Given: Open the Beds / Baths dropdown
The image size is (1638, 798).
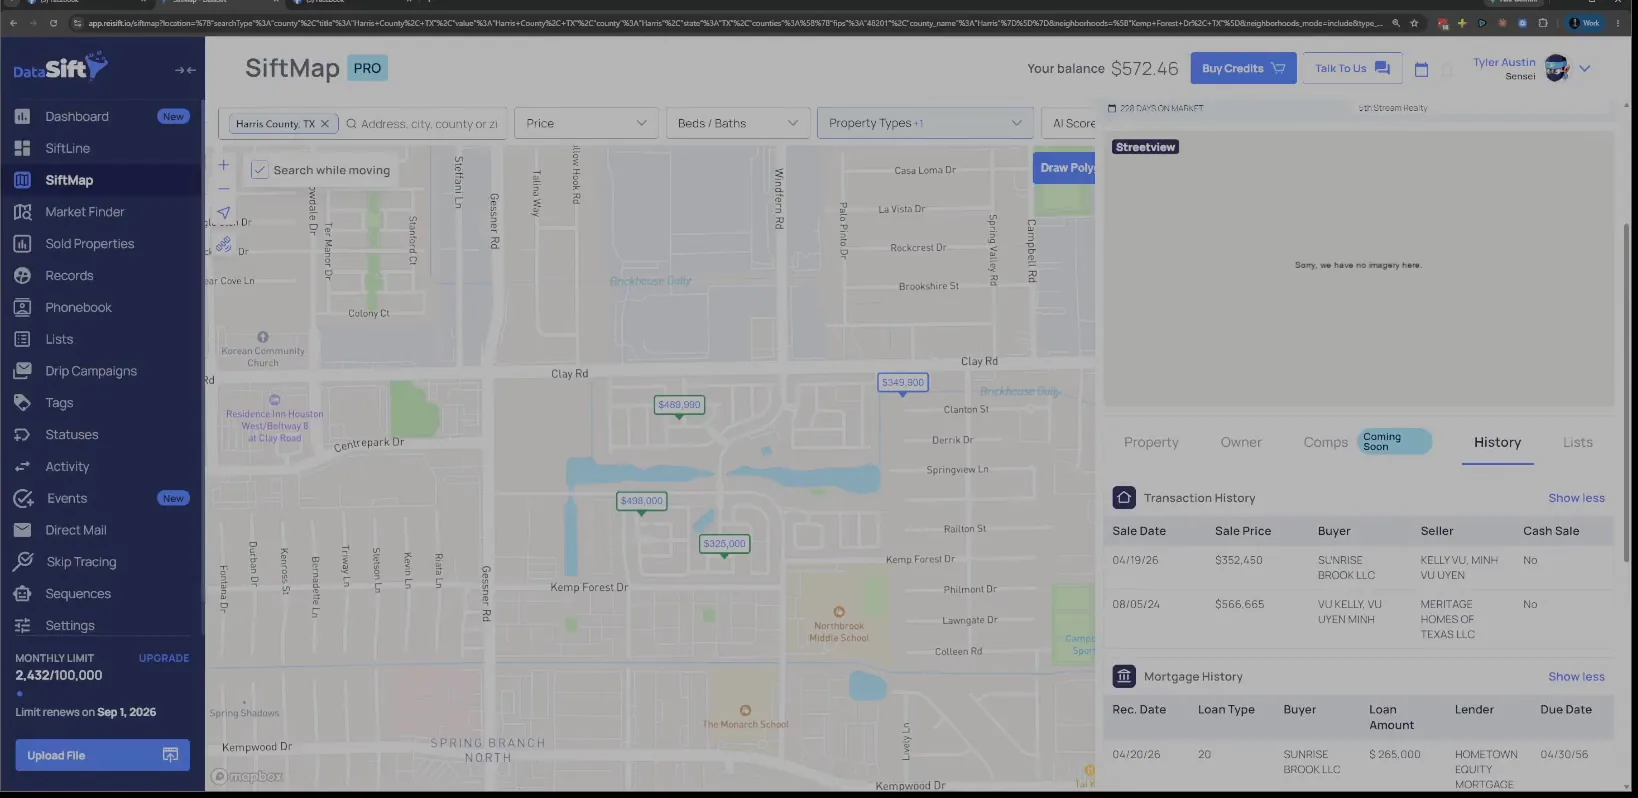Looking at the screenshot, I should pos(738,123).
